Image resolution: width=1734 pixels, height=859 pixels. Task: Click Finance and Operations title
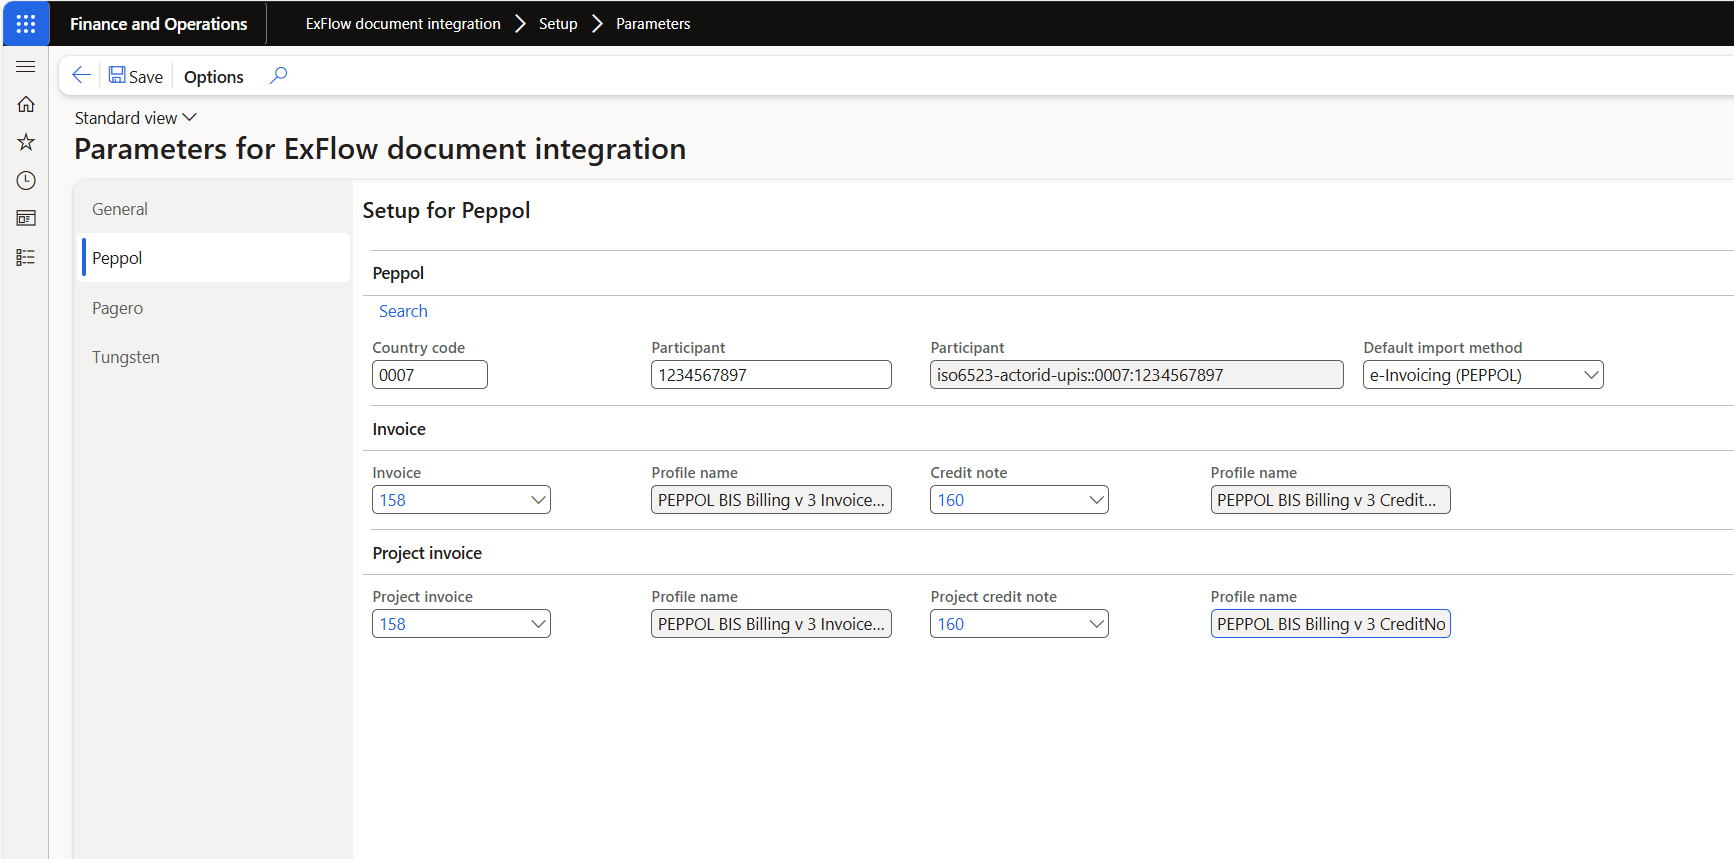point(158,24)
